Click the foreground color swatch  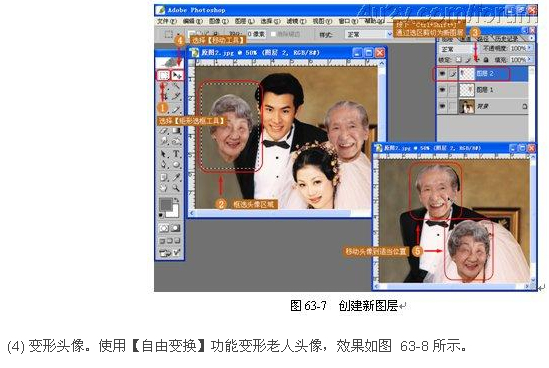[166, 204]
